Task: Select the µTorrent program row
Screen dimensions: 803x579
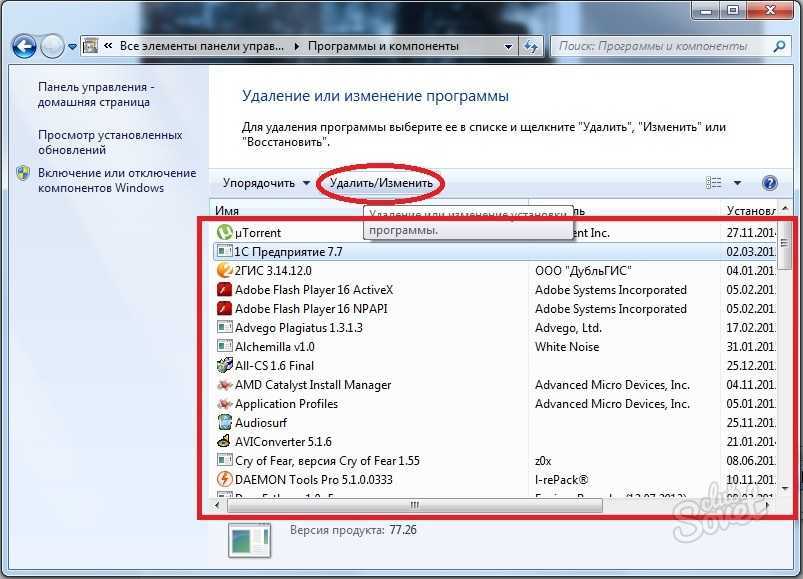Action: 494,233
